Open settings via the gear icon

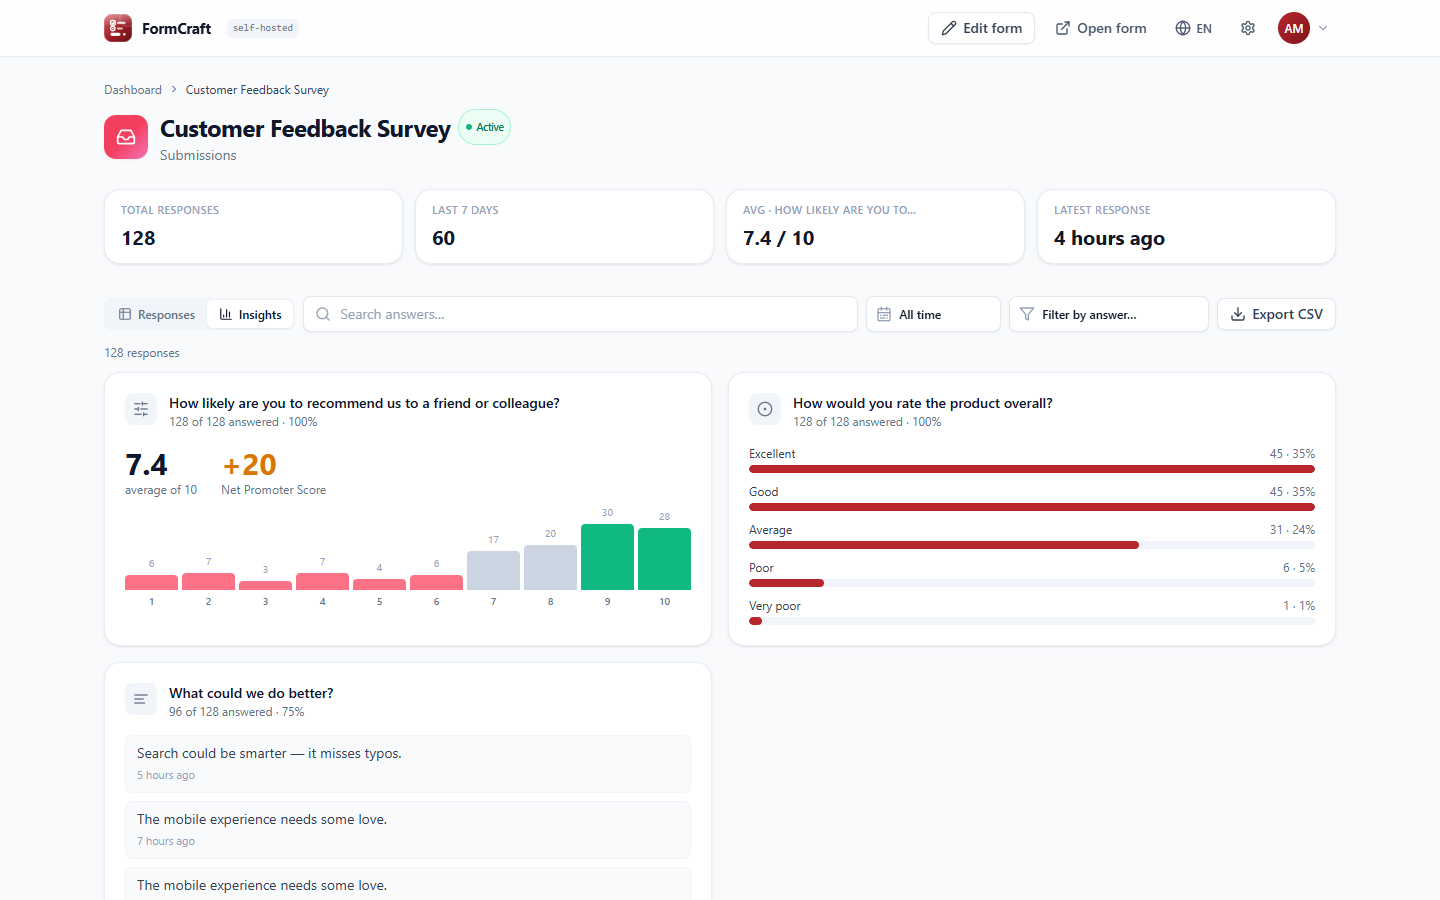1248,28
